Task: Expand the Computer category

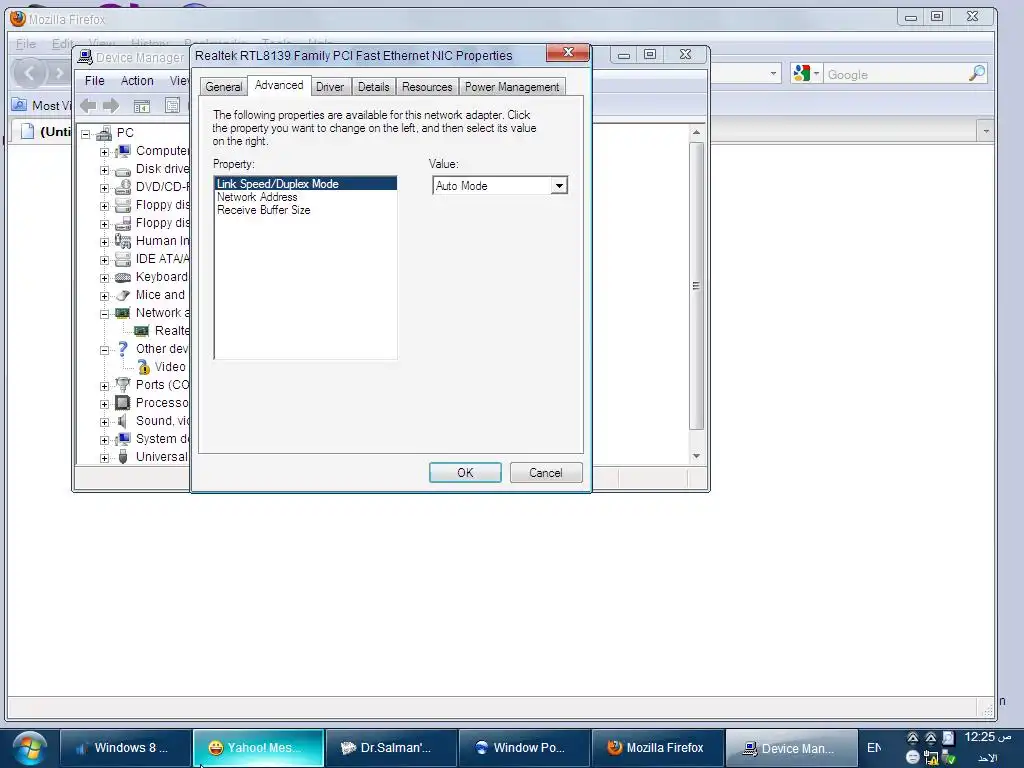Action: [x=104, y=152]
